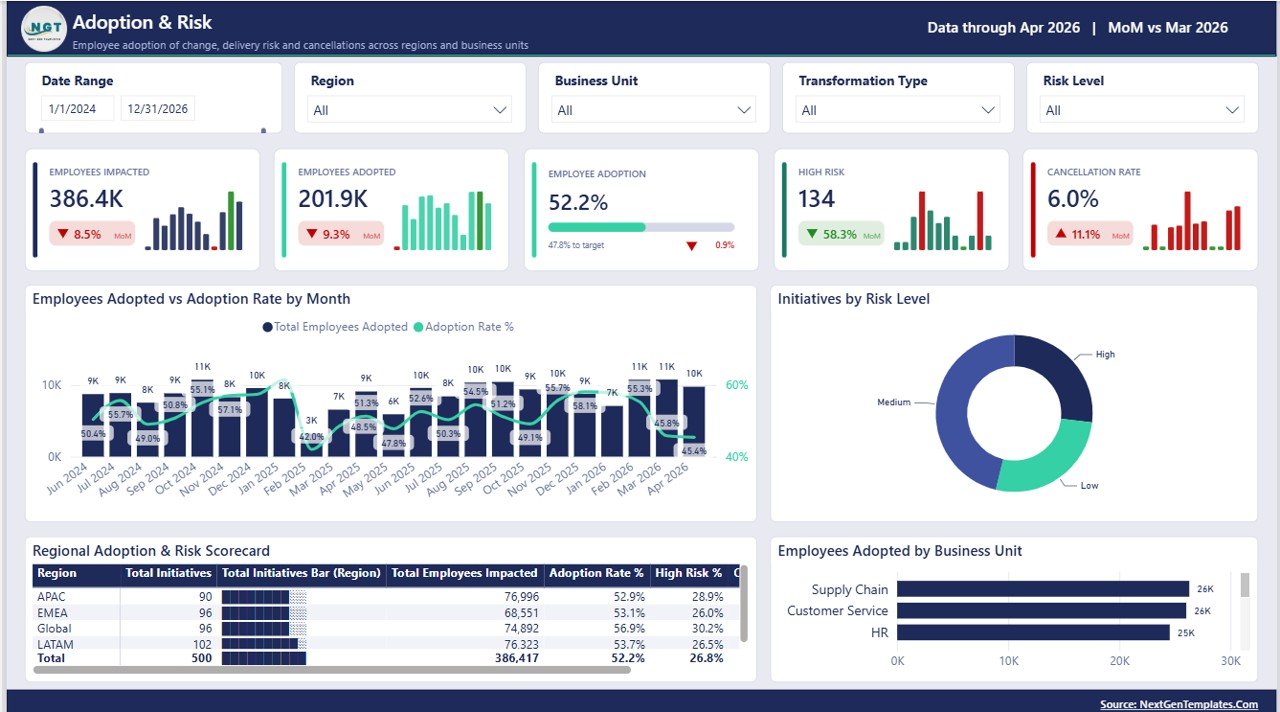Sort by Total Employees Impacted column header
This screenshot has width=1280, height=712.
click(464, 574)
